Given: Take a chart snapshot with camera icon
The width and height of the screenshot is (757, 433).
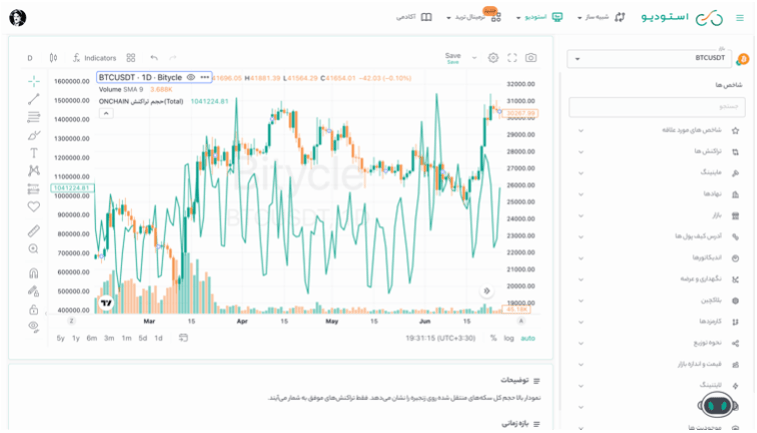Looking at the screenshot, I should (531, 58).
